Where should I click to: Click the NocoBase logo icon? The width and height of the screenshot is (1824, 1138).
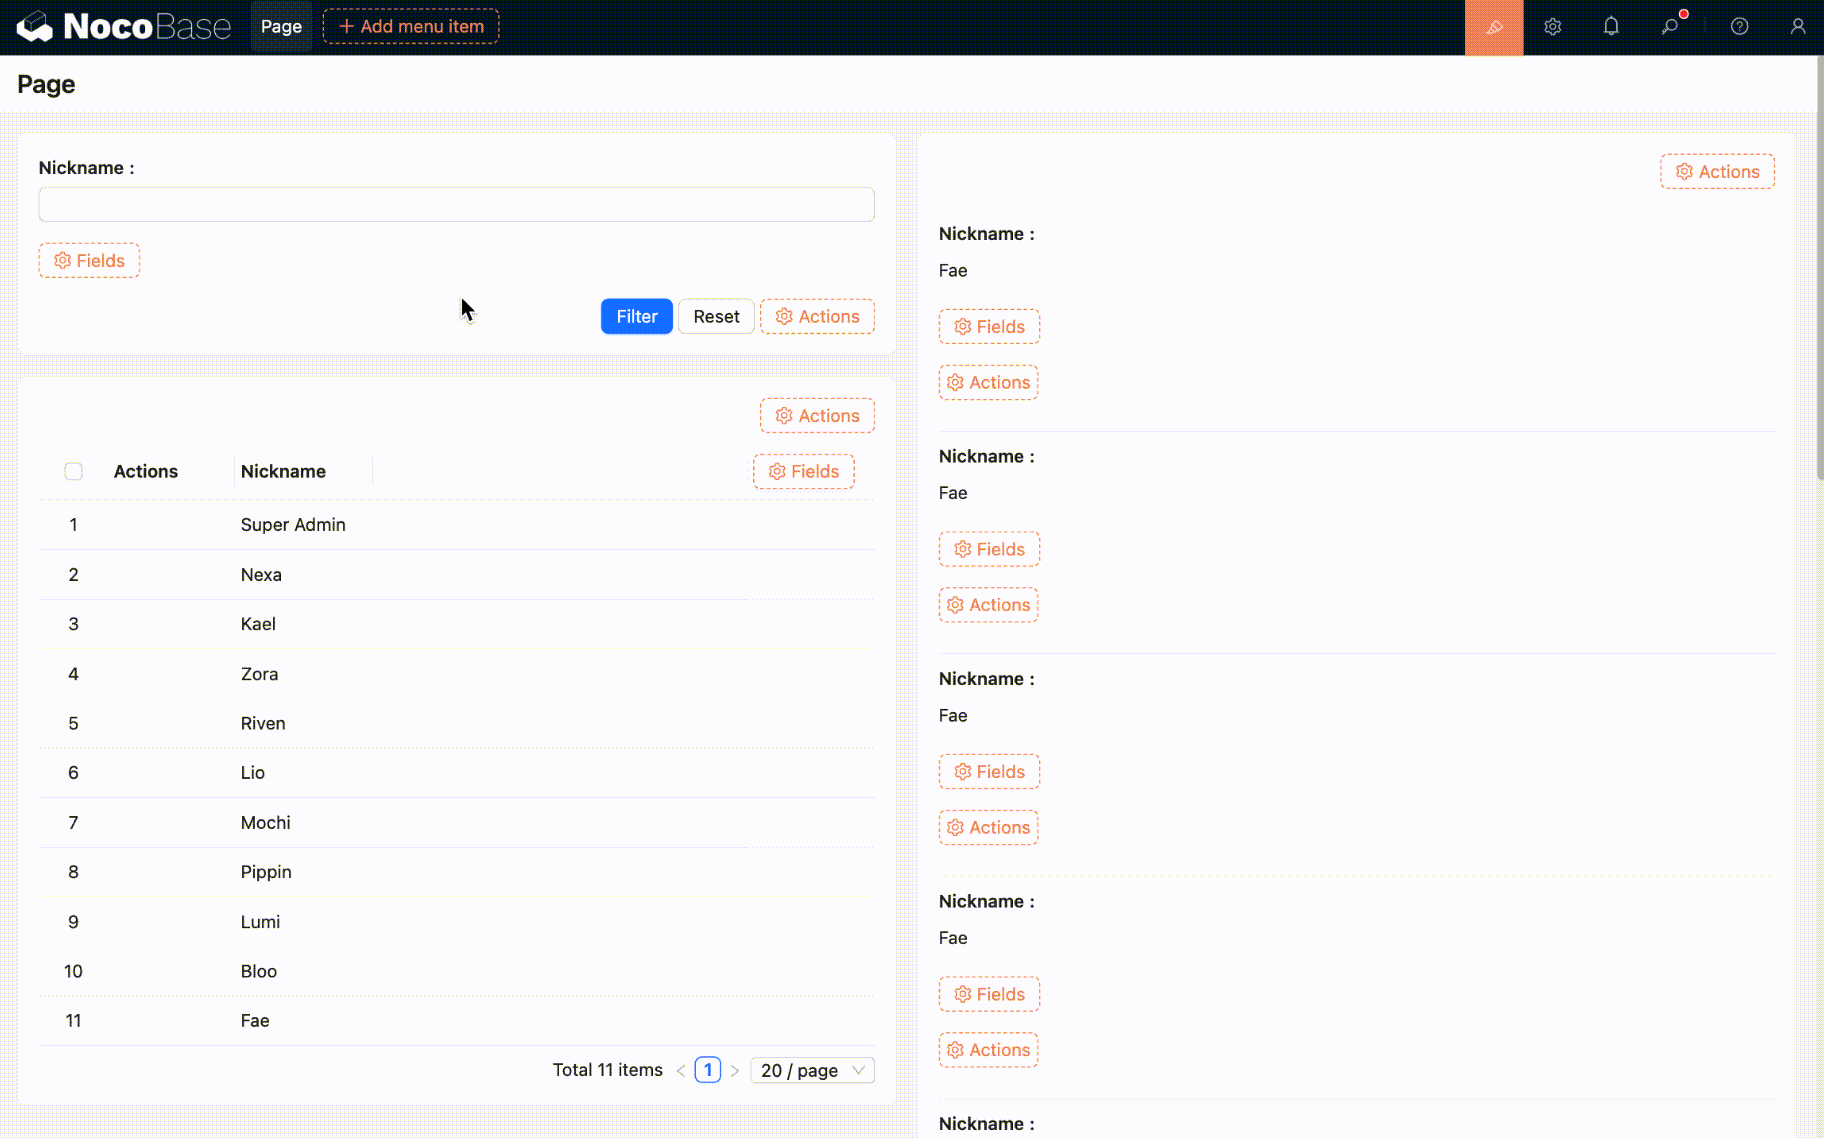click(x=35, y=27)
